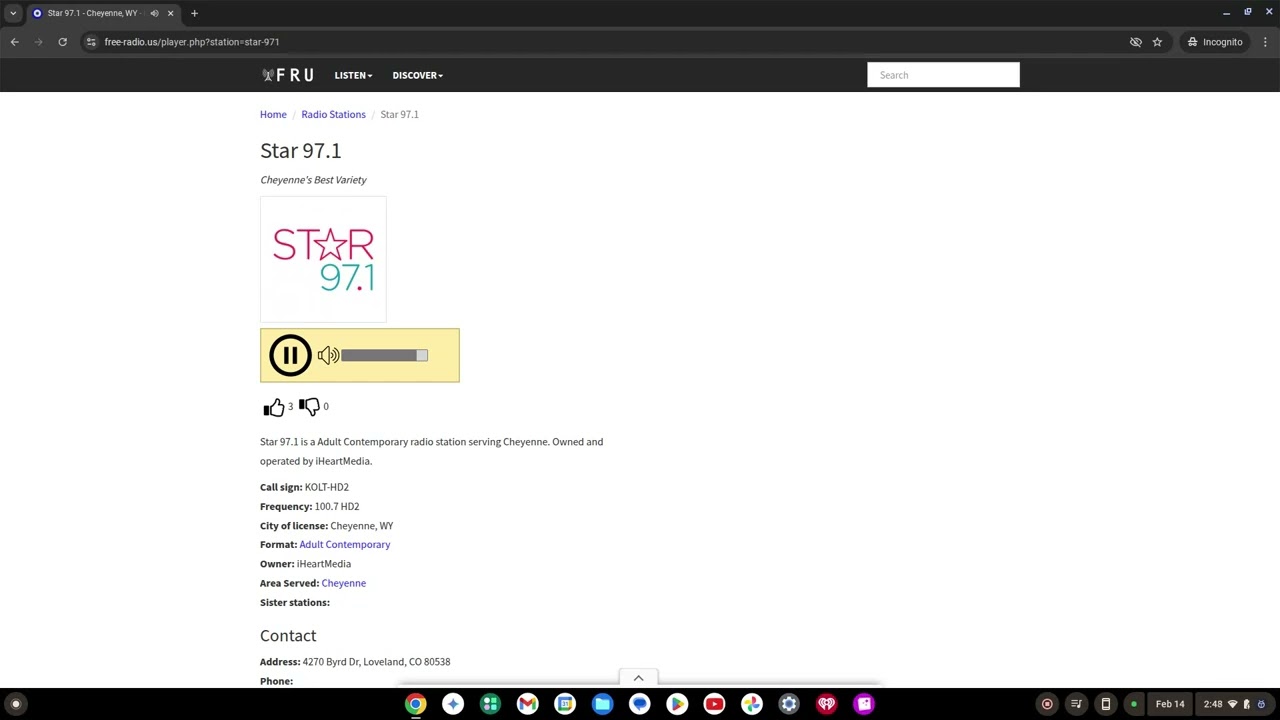The image size is (1280, 720).
Task: Open a new browser tab
Action: point(194,13)
